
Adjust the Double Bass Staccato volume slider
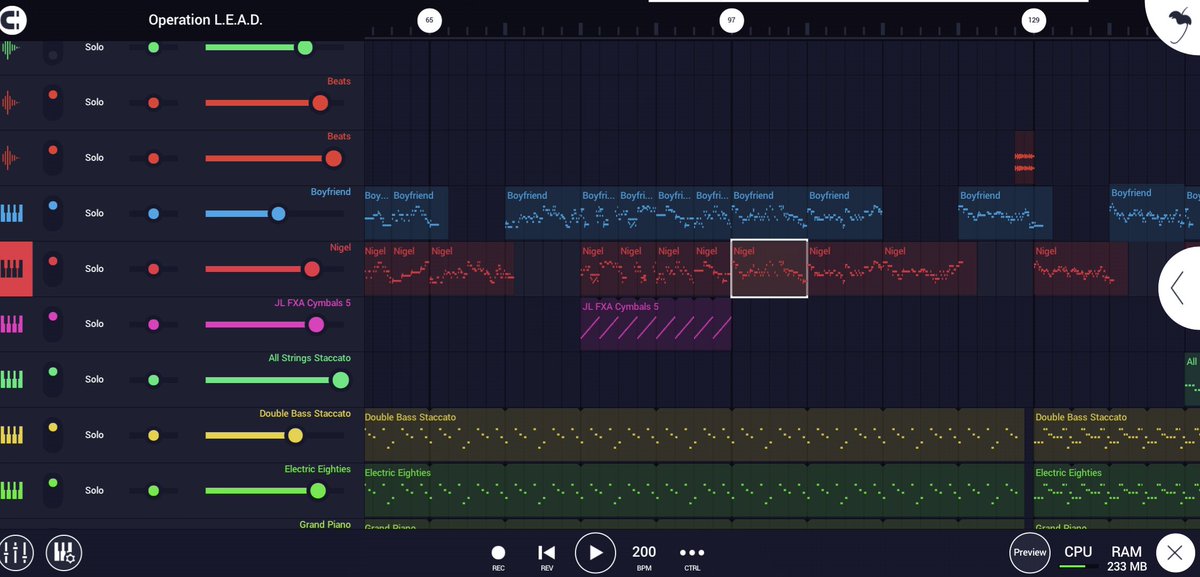coord(294,435)
